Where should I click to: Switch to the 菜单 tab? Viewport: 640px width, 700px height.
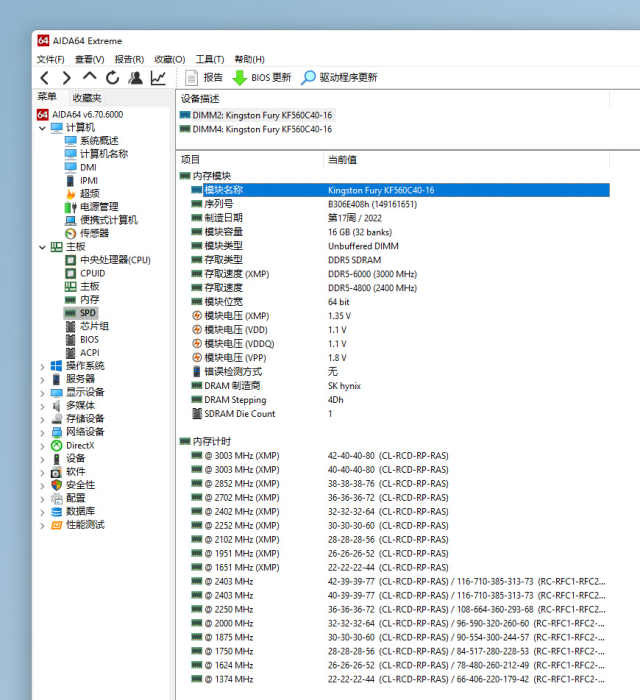47,96
